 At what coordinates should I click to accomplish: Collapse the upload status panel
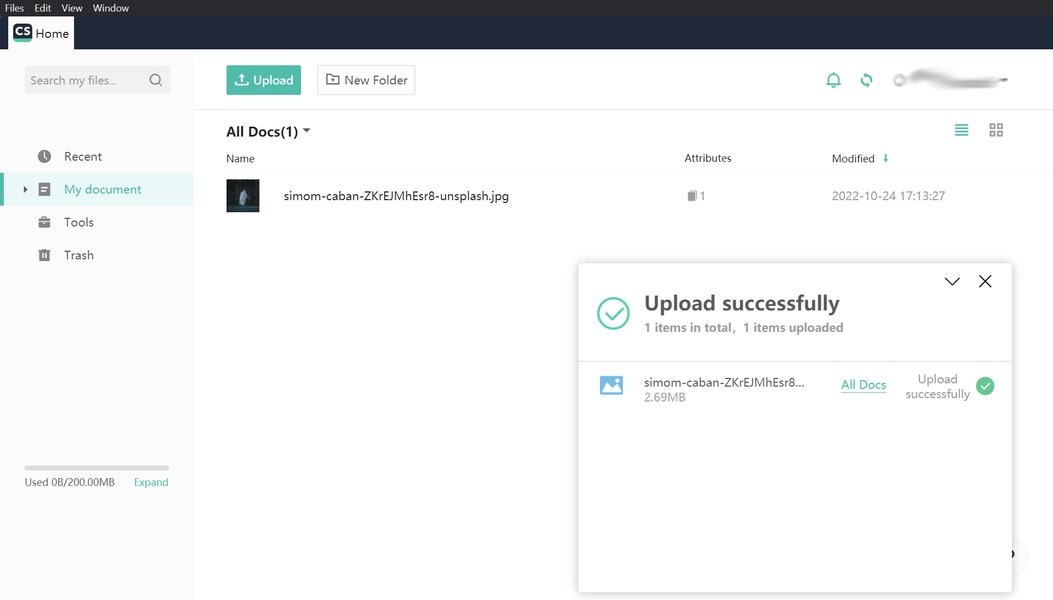tap(952, 282)
